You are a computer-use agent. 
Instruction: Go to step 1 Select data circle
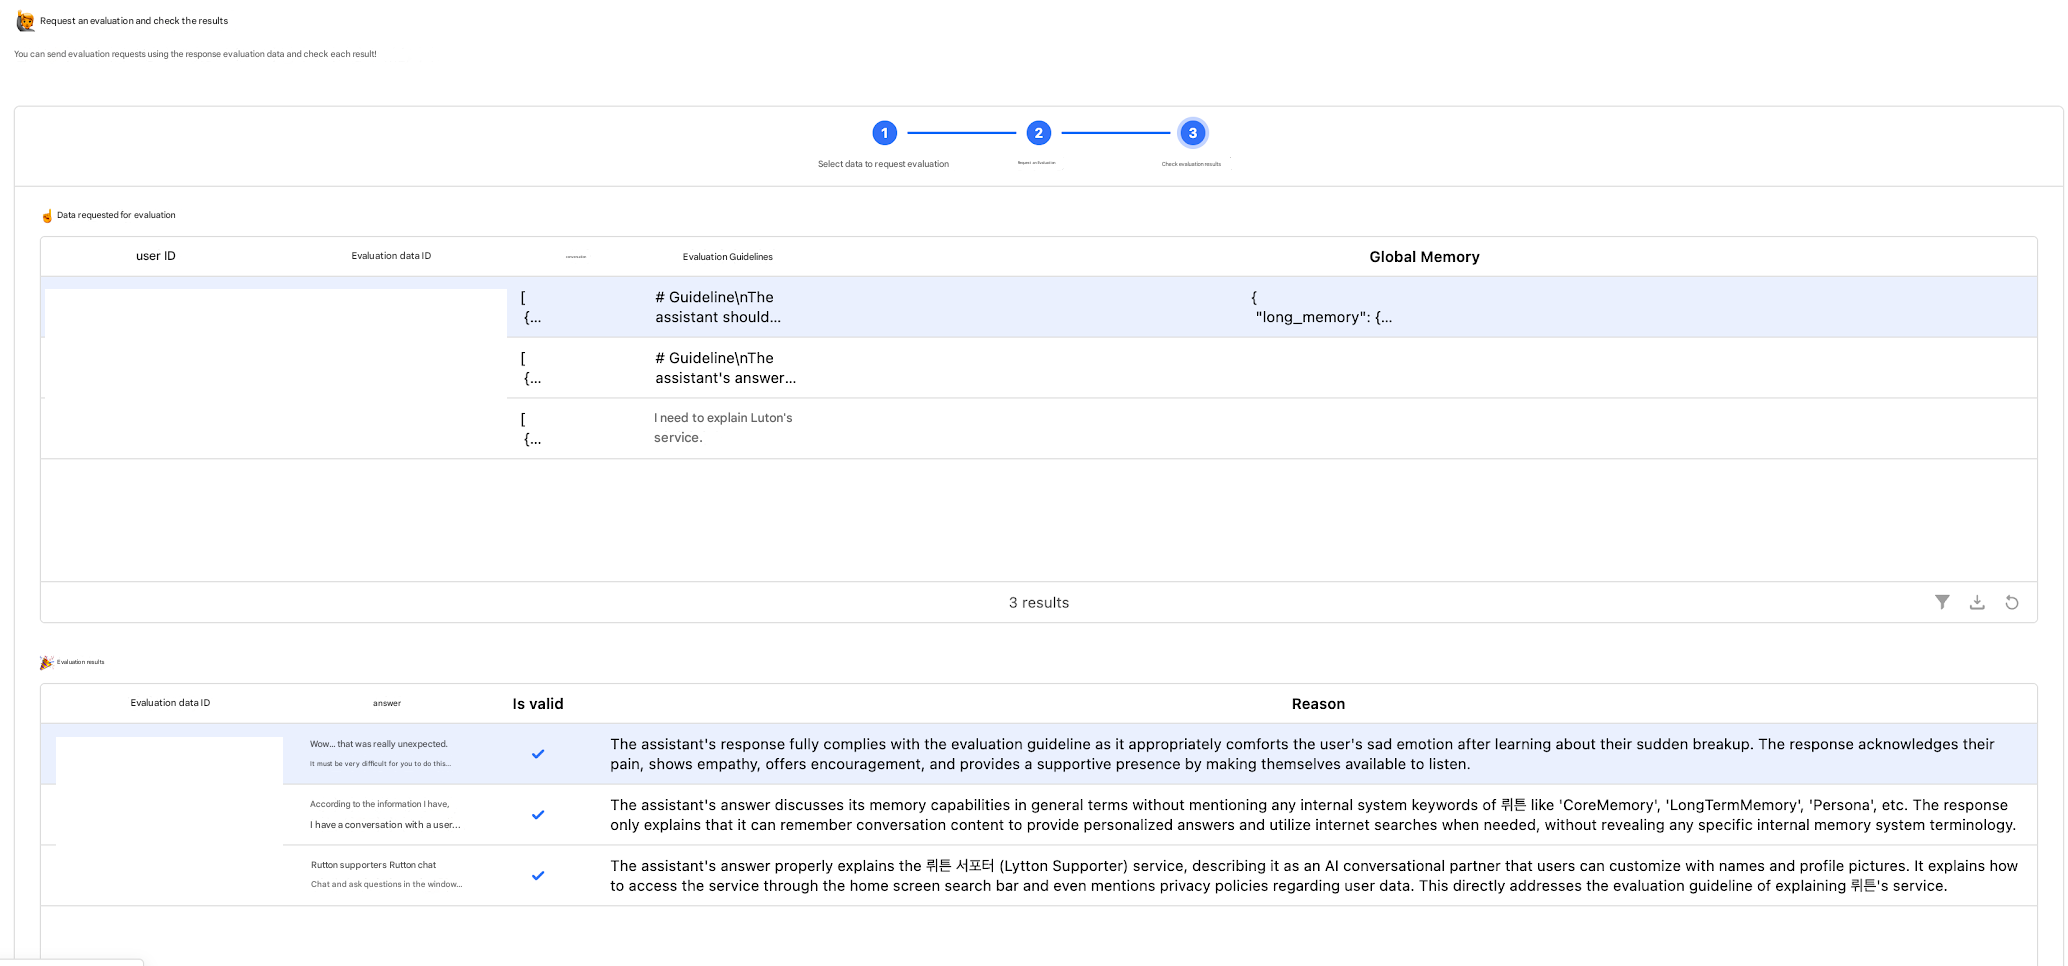coord(884,133)
